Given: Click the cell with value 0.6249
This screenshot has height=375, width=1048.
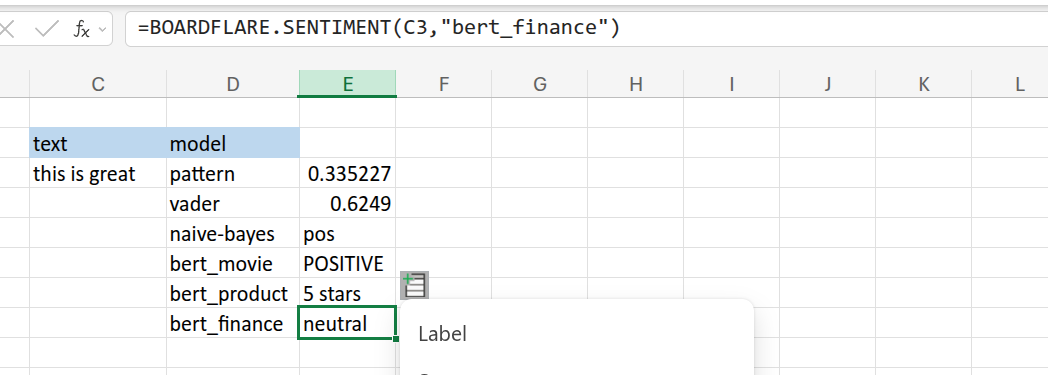Looking at the screenshot, I should point(348,204).
